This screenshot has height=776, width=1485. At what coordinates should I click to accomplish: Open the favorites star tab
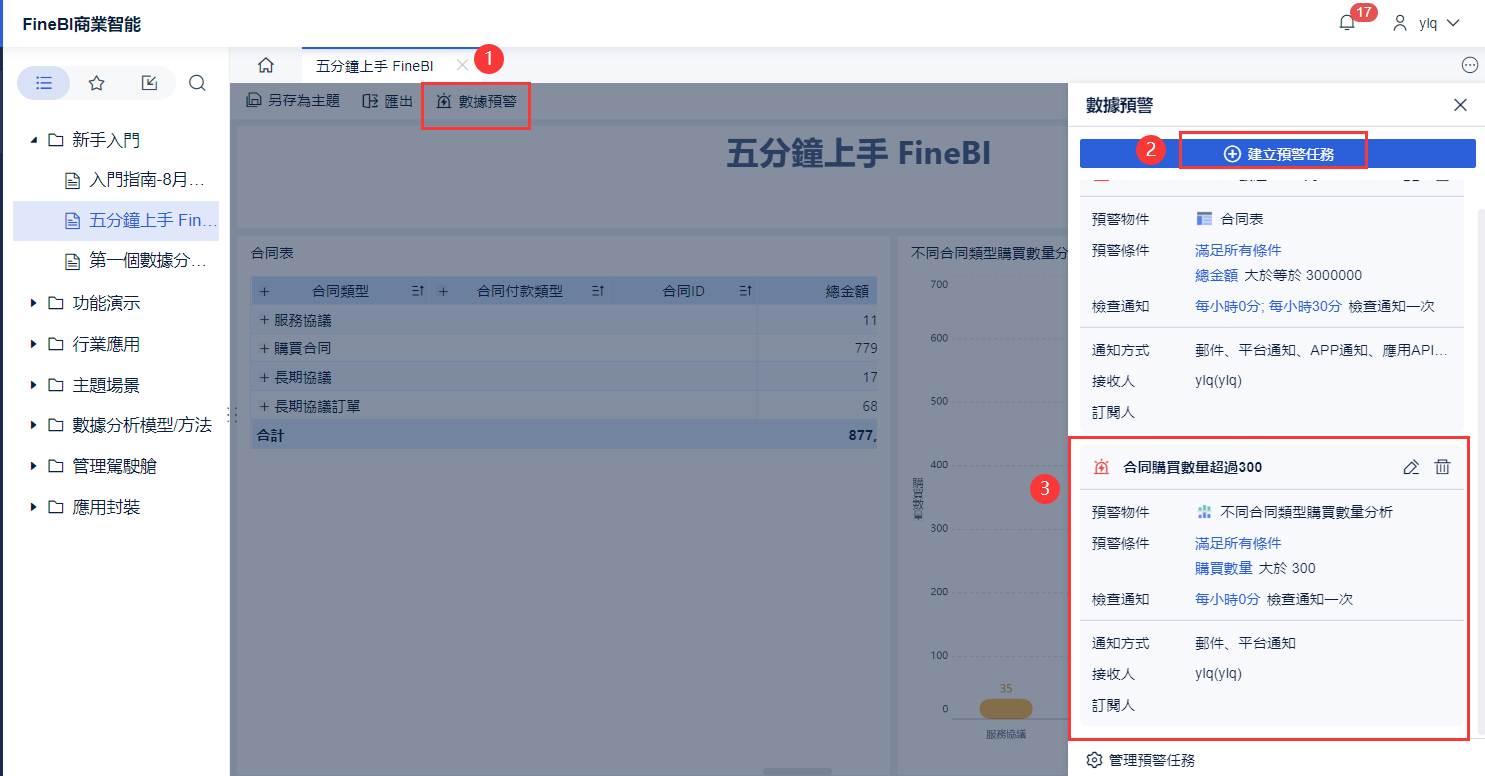coord(97,83)
